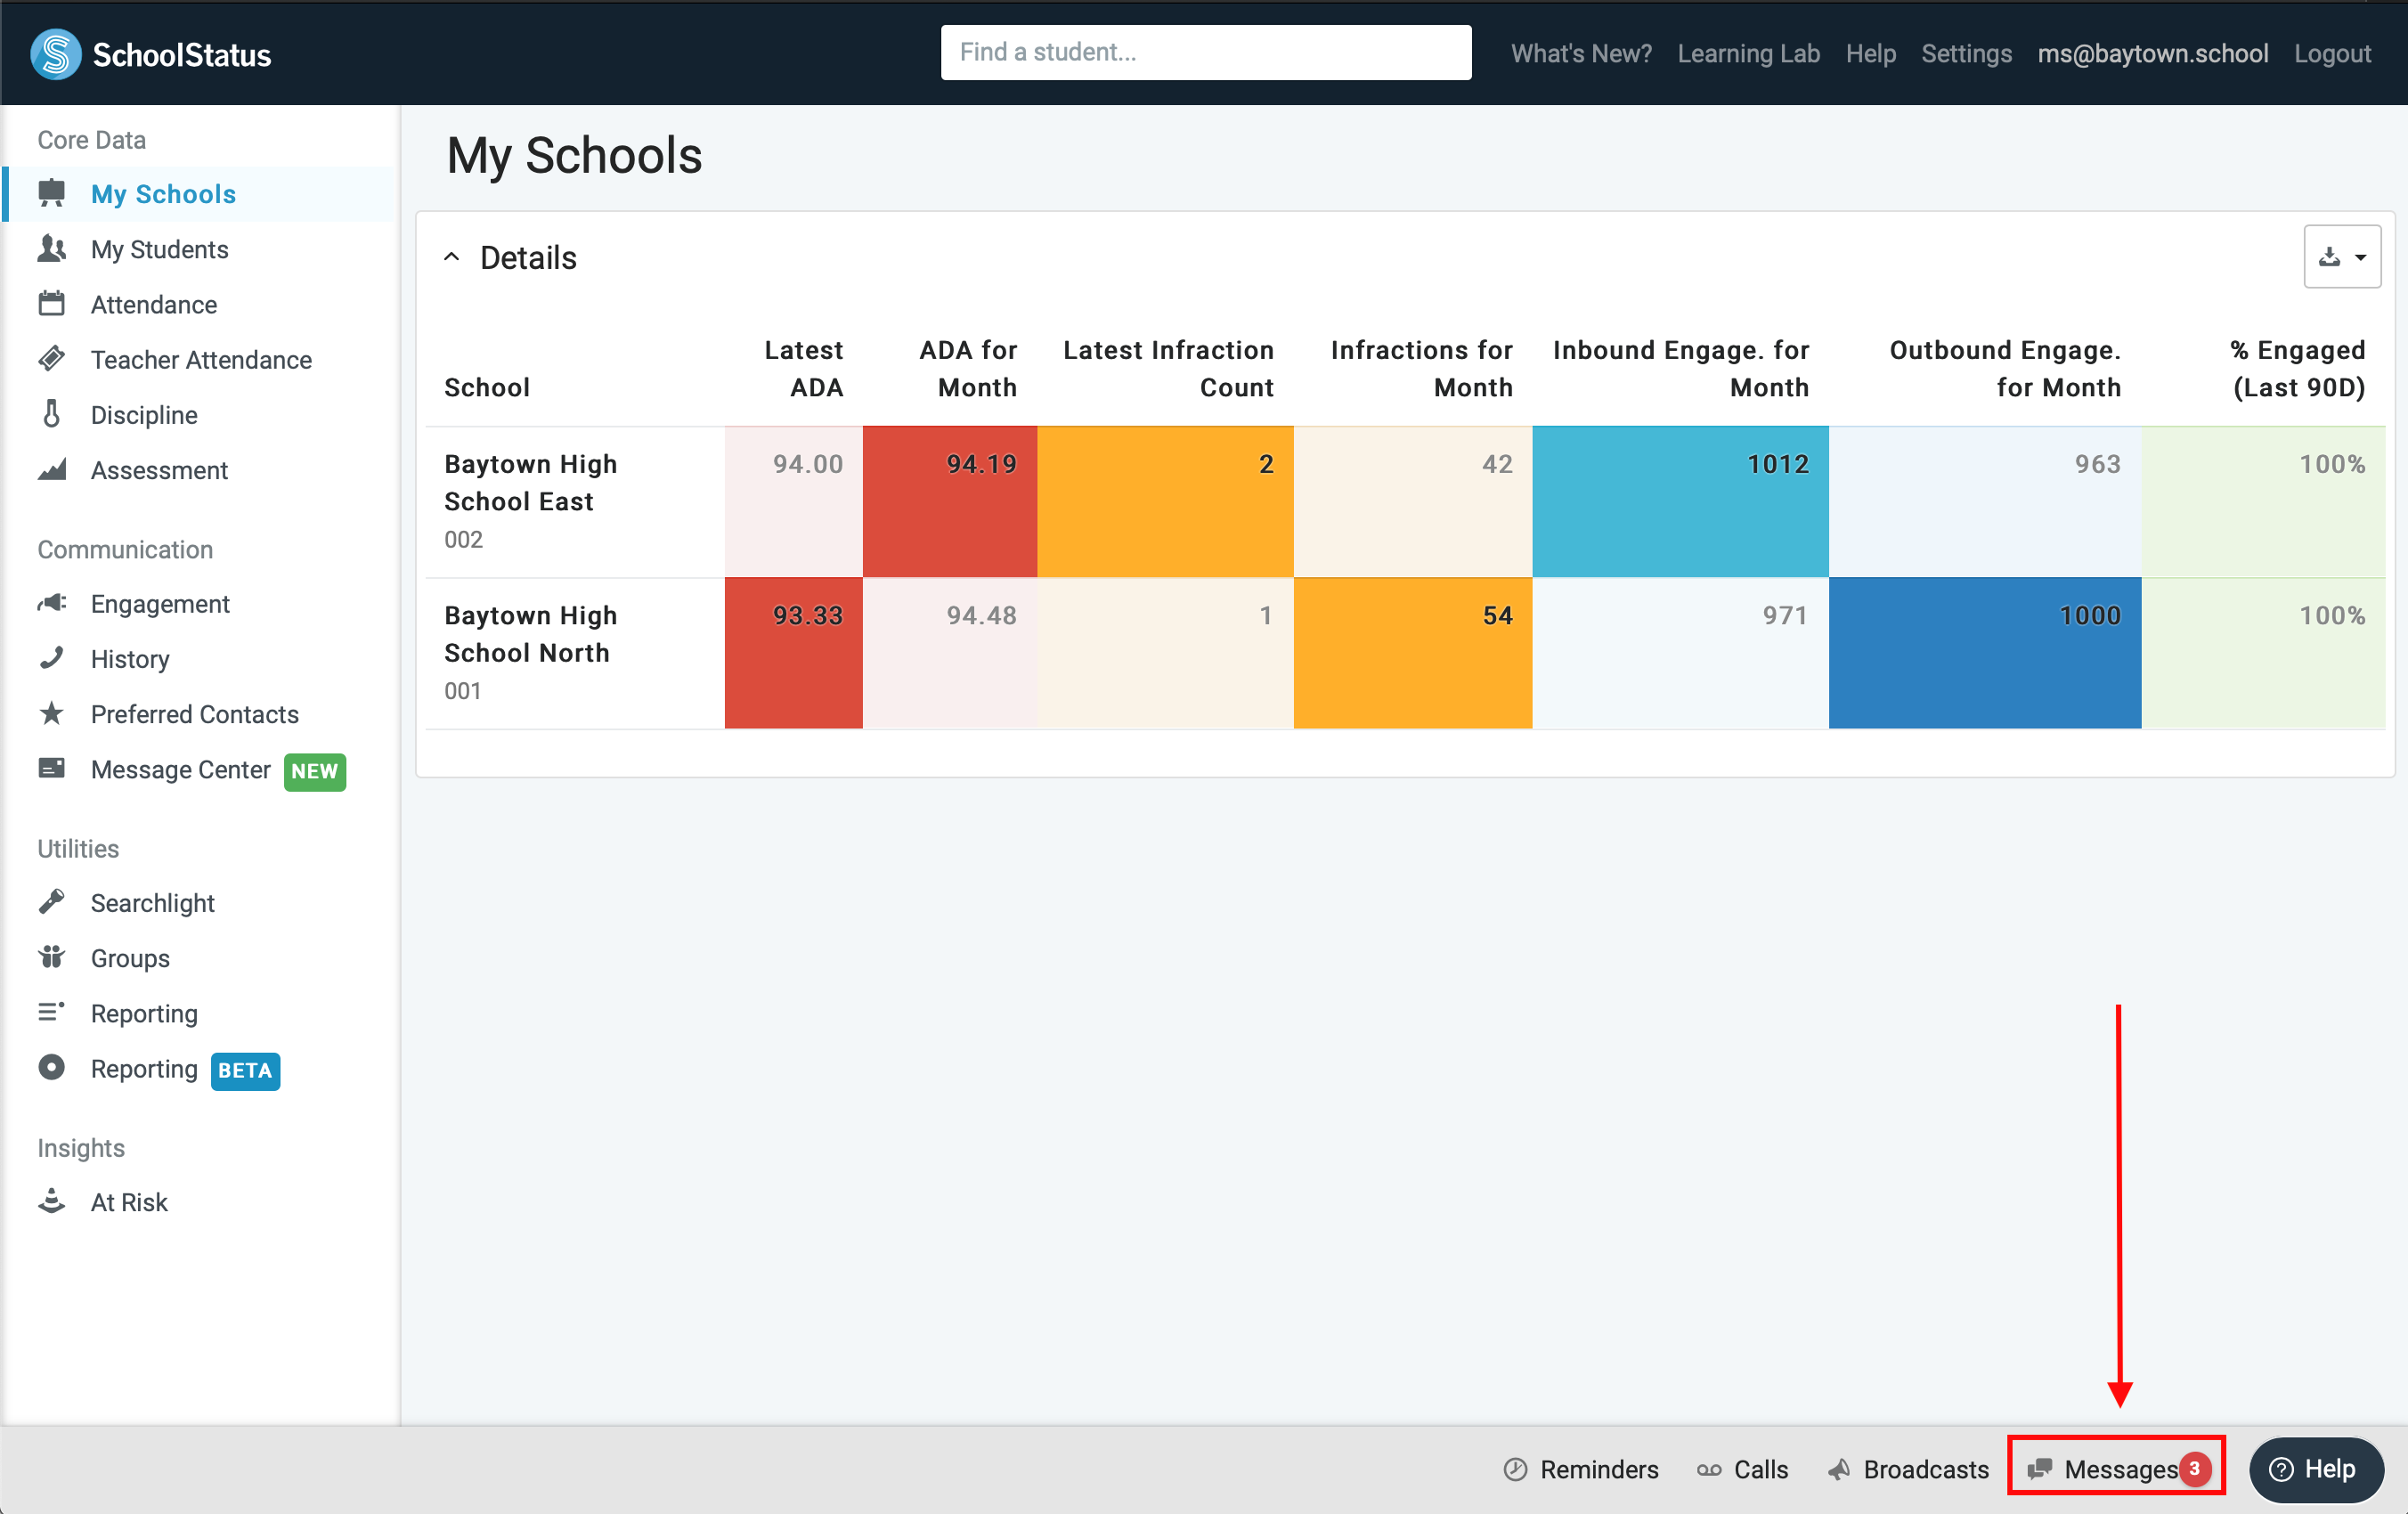Click the History phone icon
Viewport: 2408px width, 1514px height.
point(52,658)
